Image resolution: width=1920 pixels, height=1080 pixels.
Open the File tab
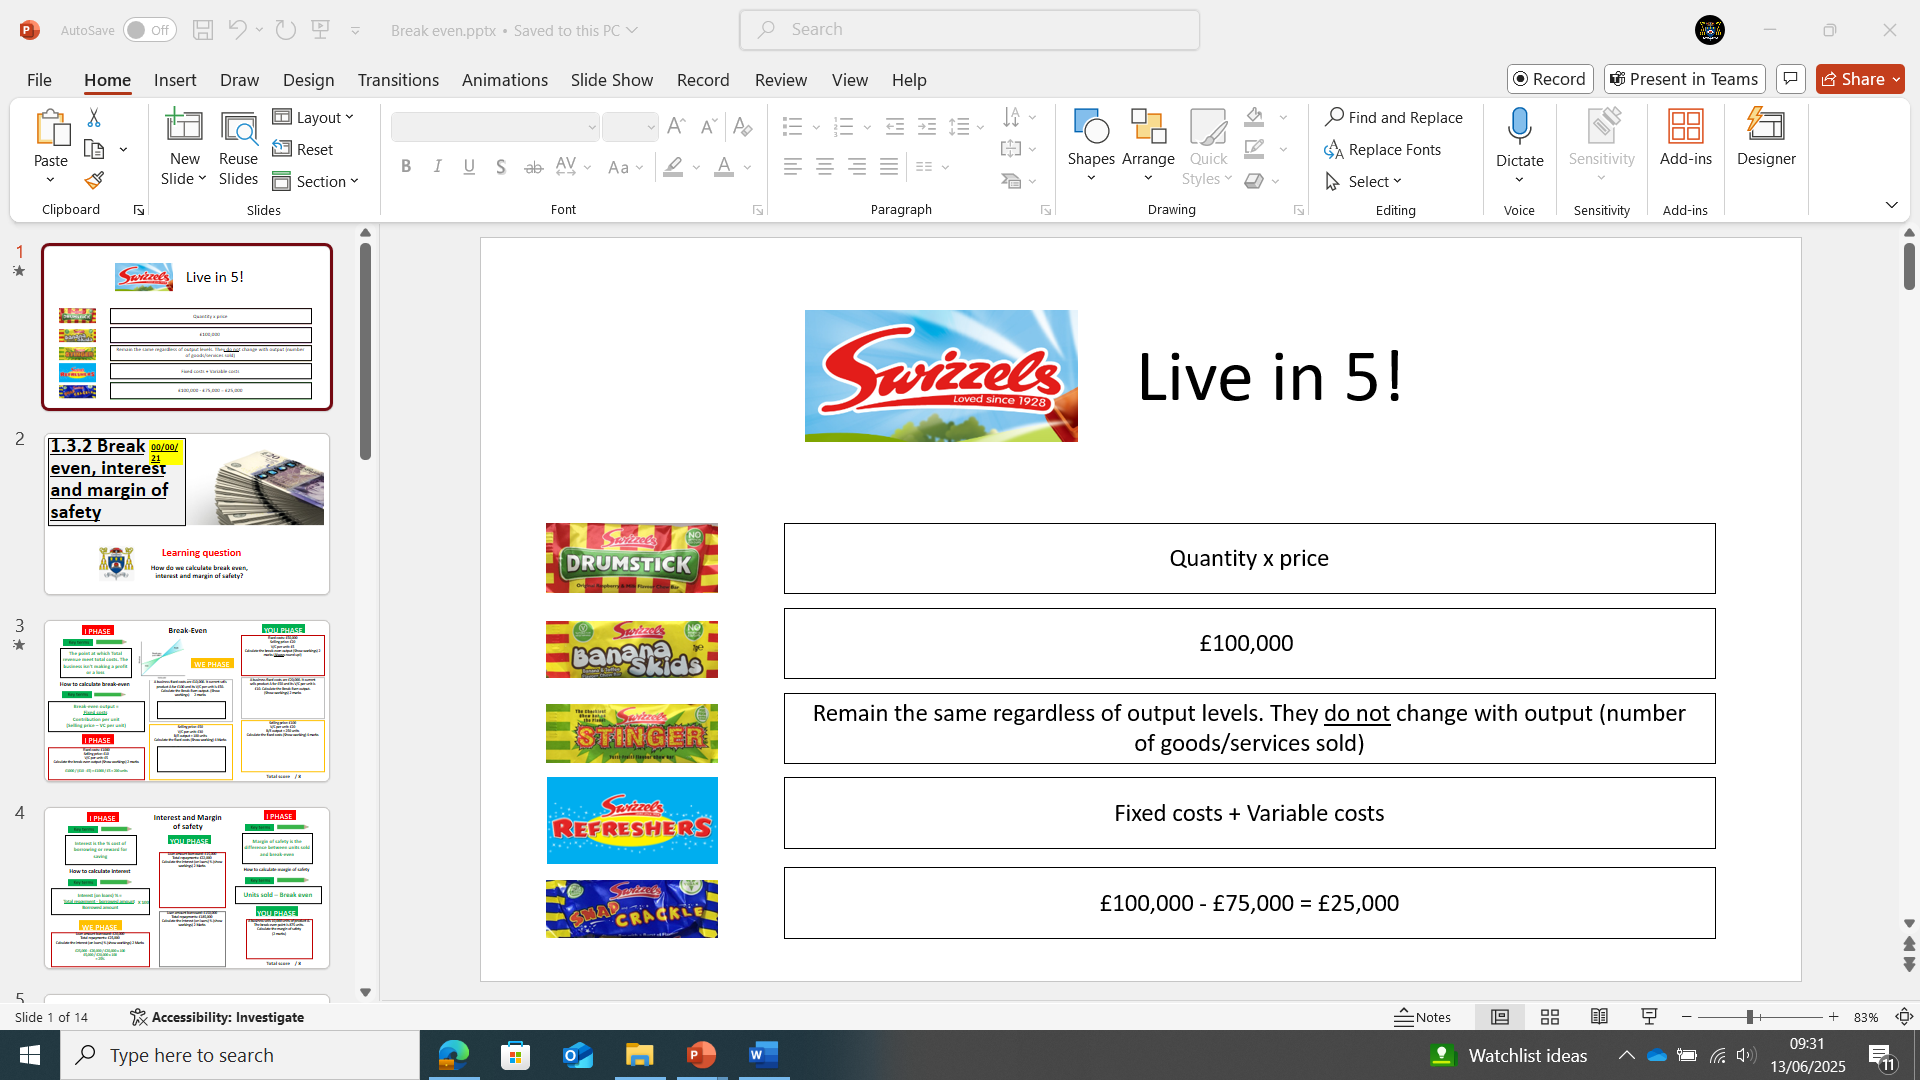coord(39,80)
